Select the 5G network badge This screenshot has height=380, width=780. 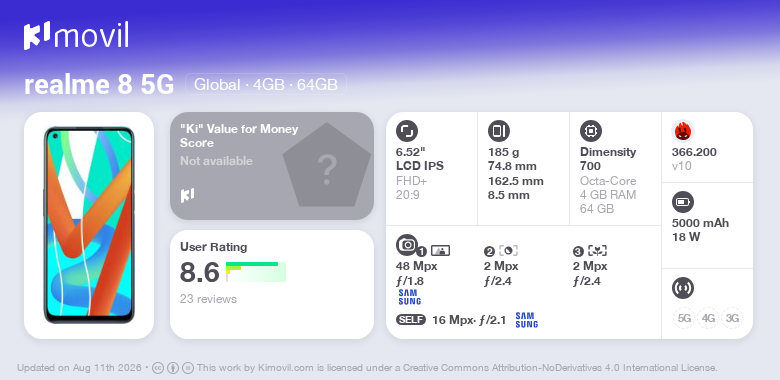click(x=684, y=318)
